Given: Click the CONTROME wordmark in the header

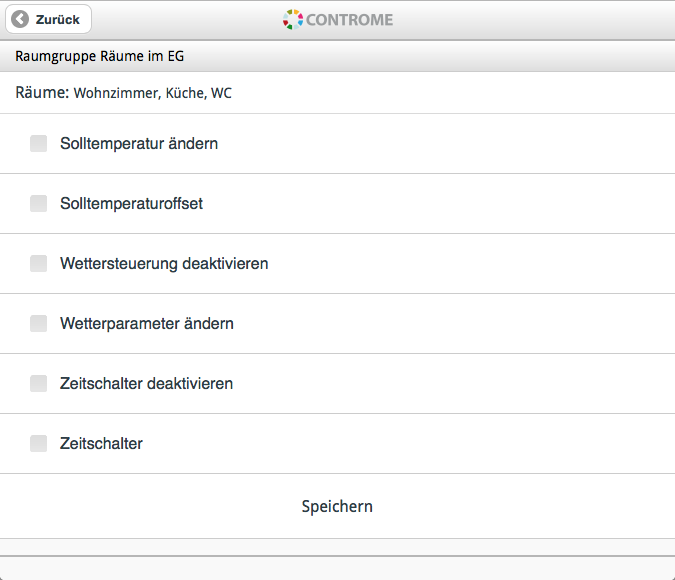Looking at the screenshot, I should pyautogui.click(x=349, y=20).
